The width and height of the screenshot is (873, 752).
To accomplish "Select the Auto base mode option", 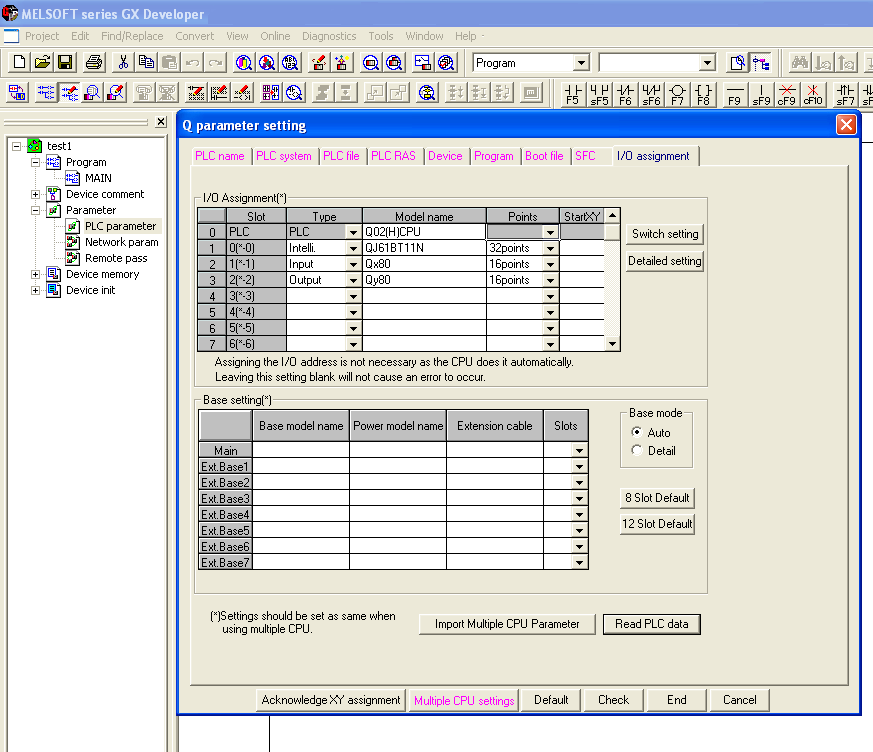I will tap(637, 433).
